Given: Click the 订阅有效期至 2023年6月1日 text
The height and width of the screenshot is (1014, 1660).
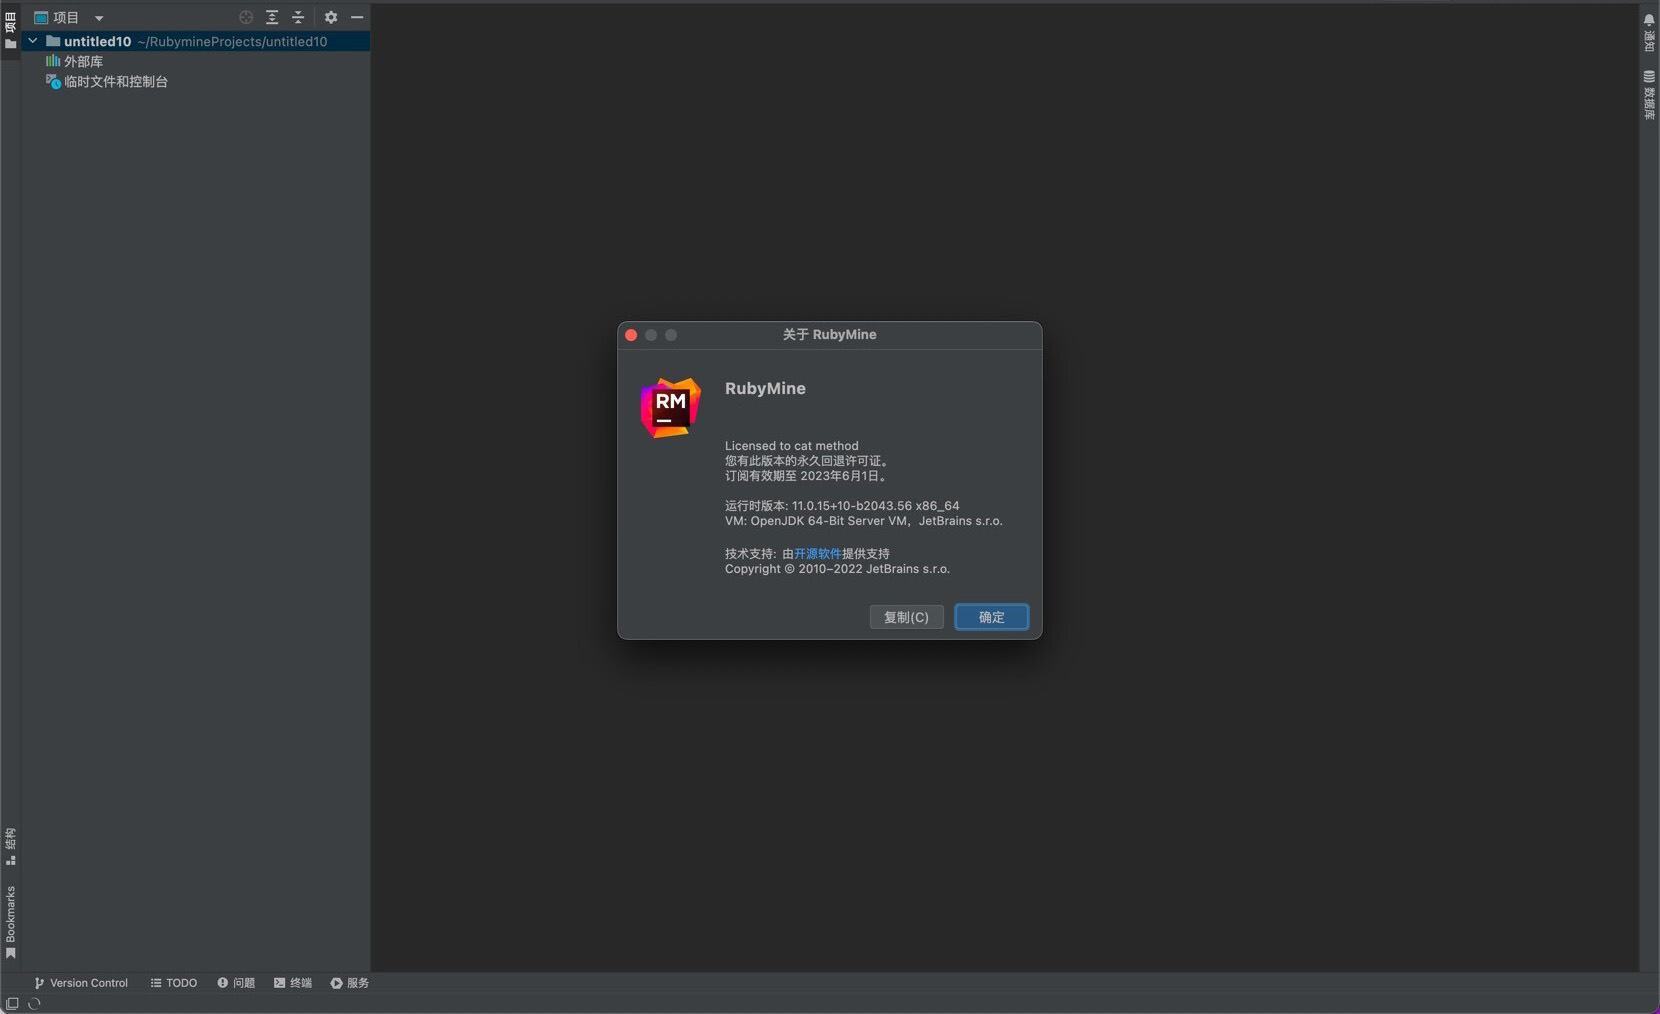Looking at the screenshot, I should coord(806,476).
